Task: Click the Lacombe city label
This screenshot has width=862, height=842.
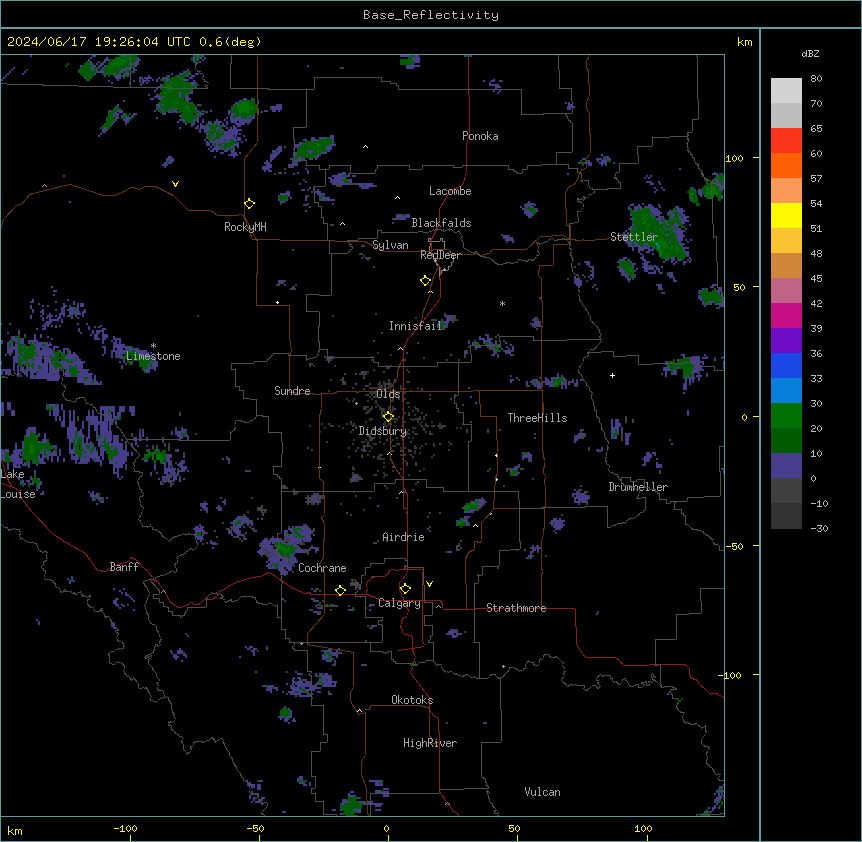Action: pyautogui.click(x=450, y=191)
